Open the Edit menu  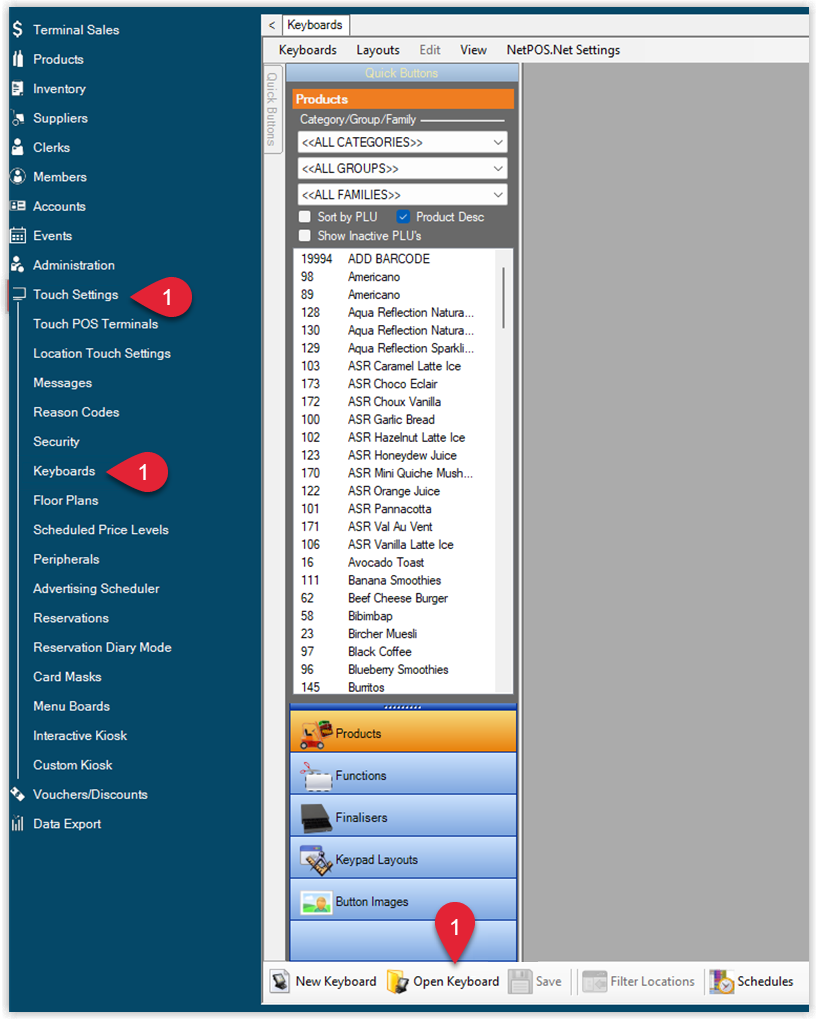pos(430,50)
